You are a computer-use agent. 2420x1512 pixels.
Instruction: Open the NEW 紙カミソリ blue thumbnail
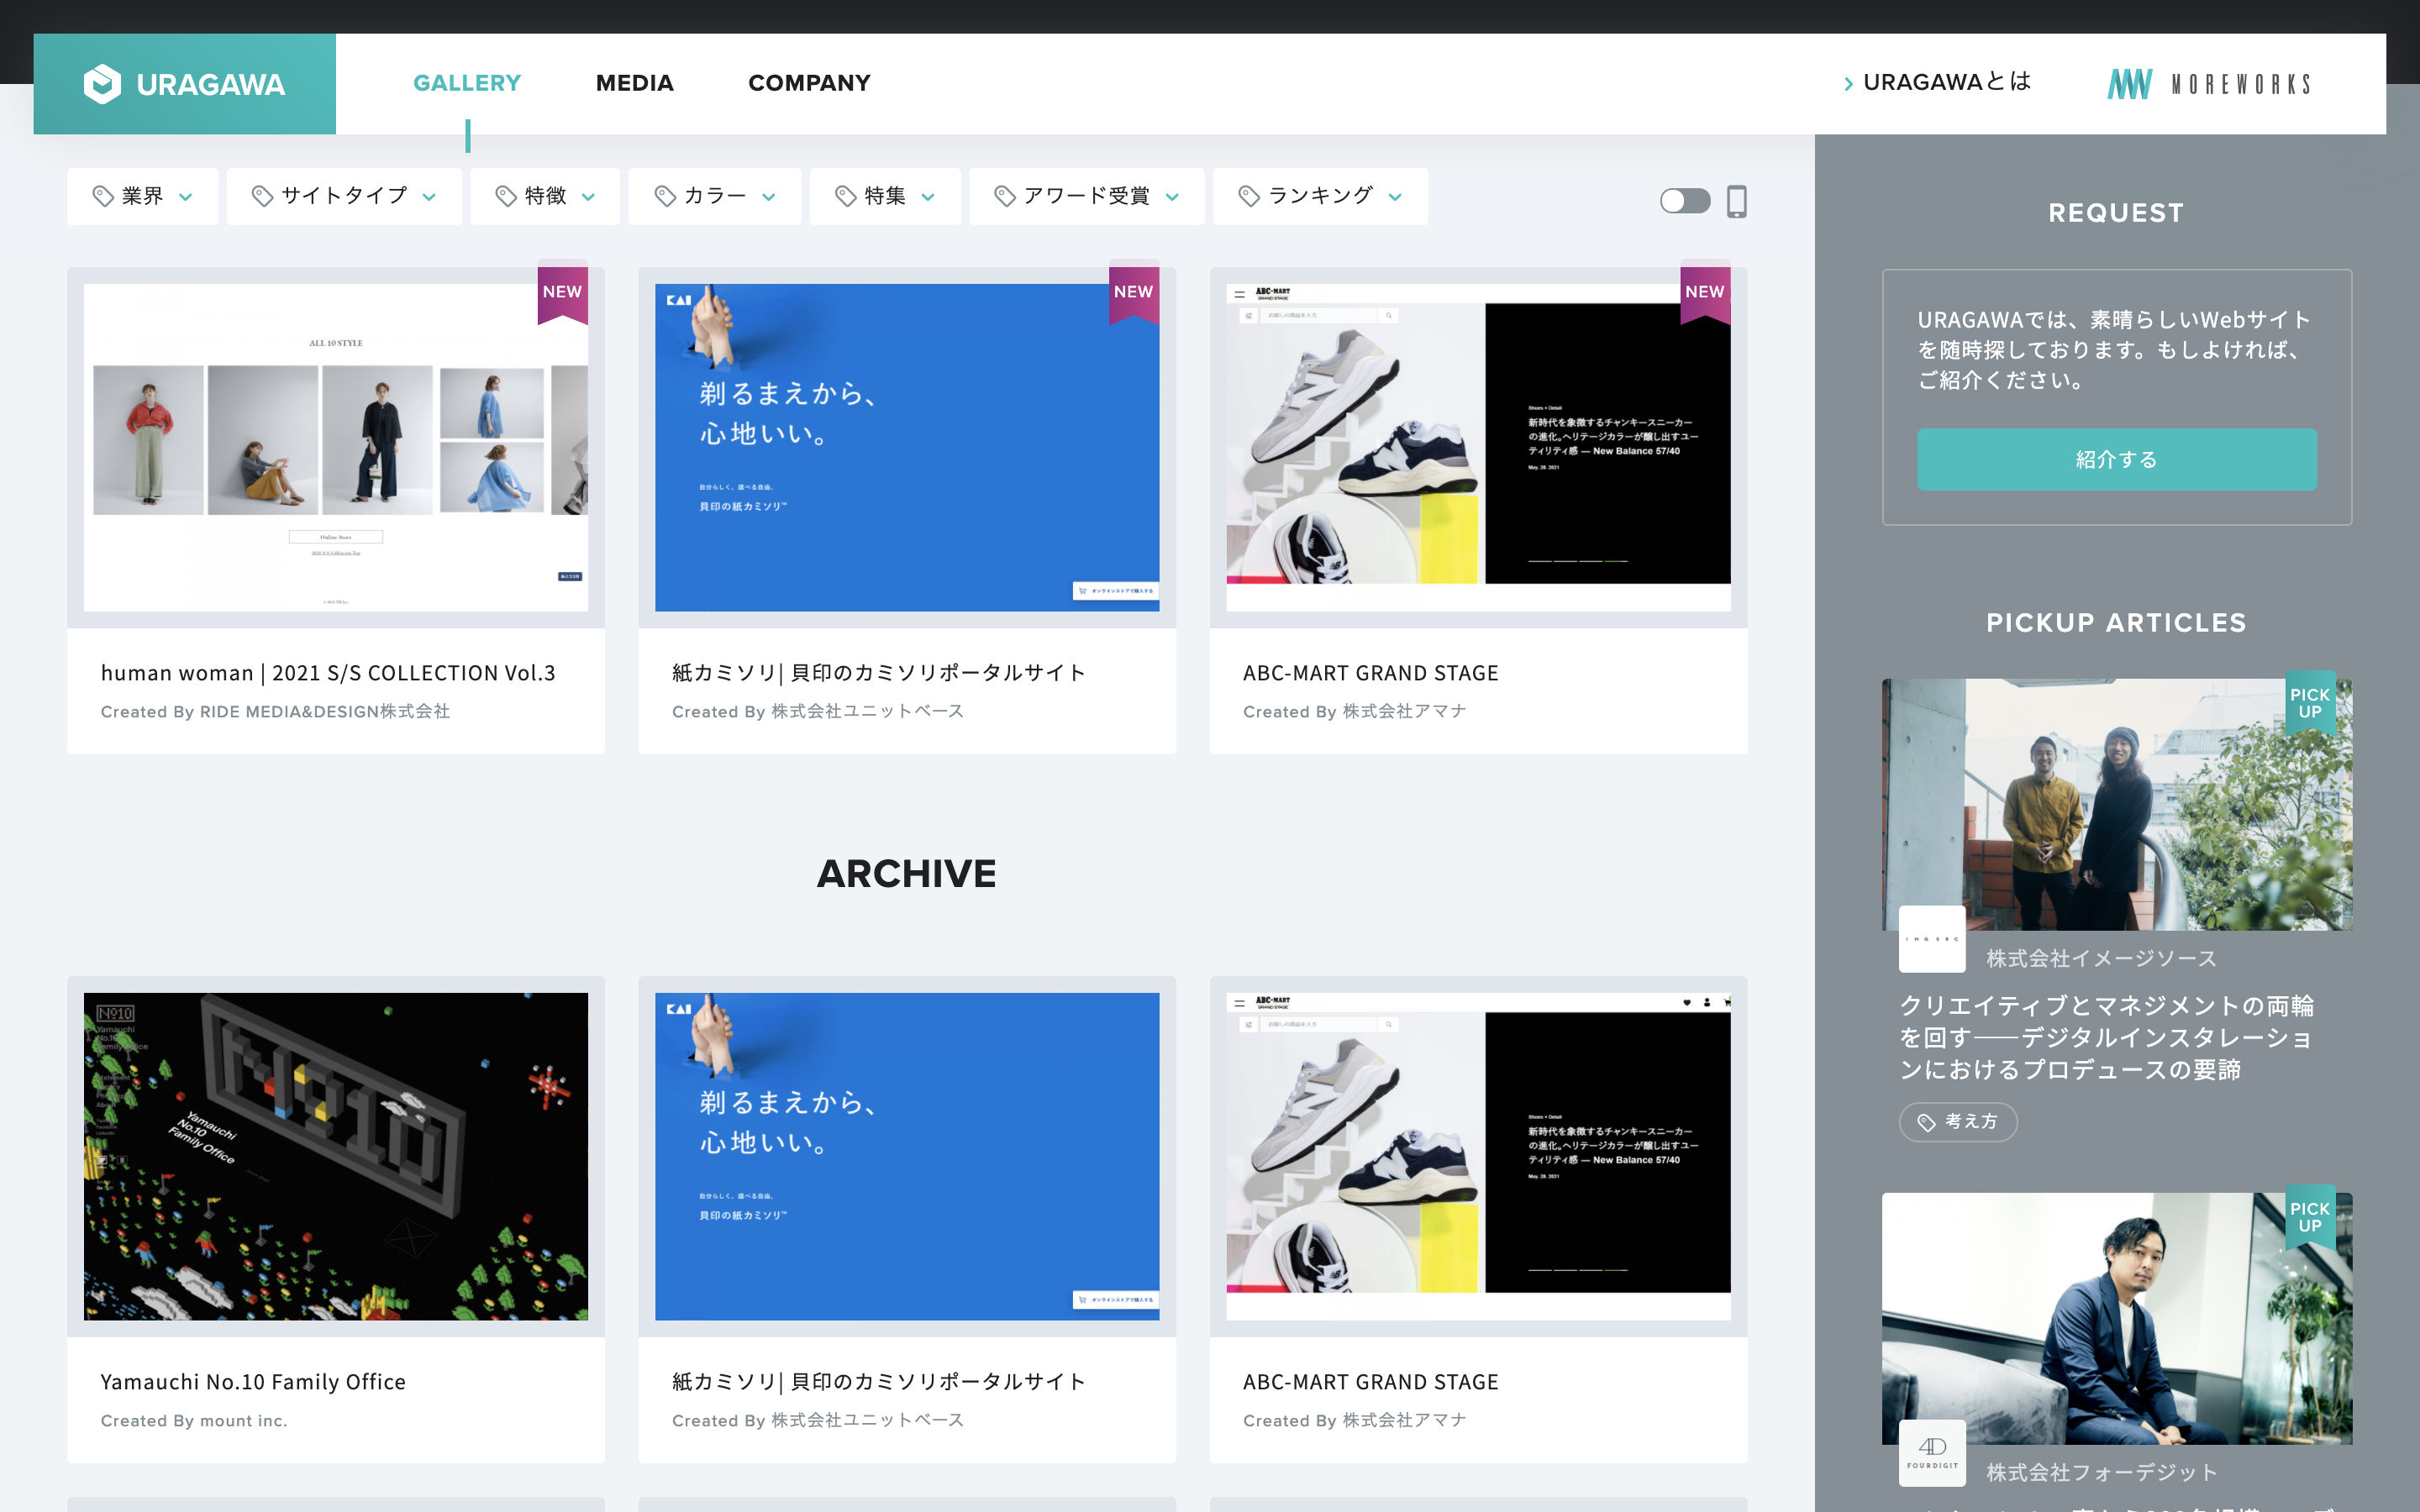click(907, 447)
